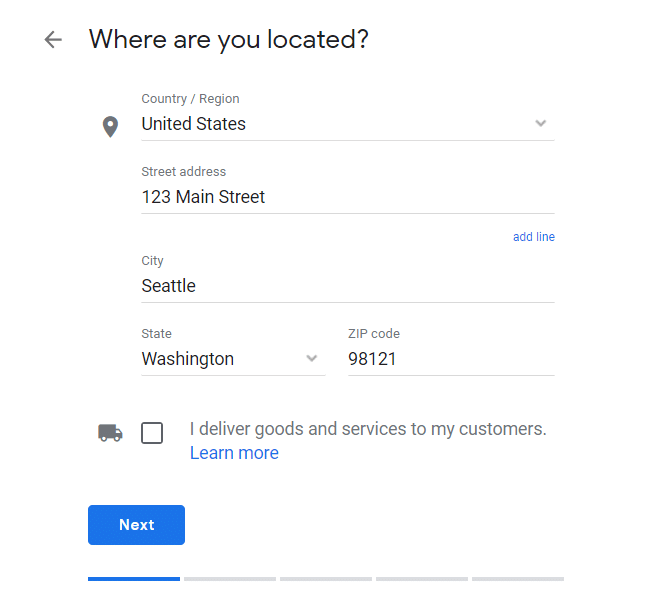
Task: Click into the City field containing Seattle
Action: coord(347,286)
